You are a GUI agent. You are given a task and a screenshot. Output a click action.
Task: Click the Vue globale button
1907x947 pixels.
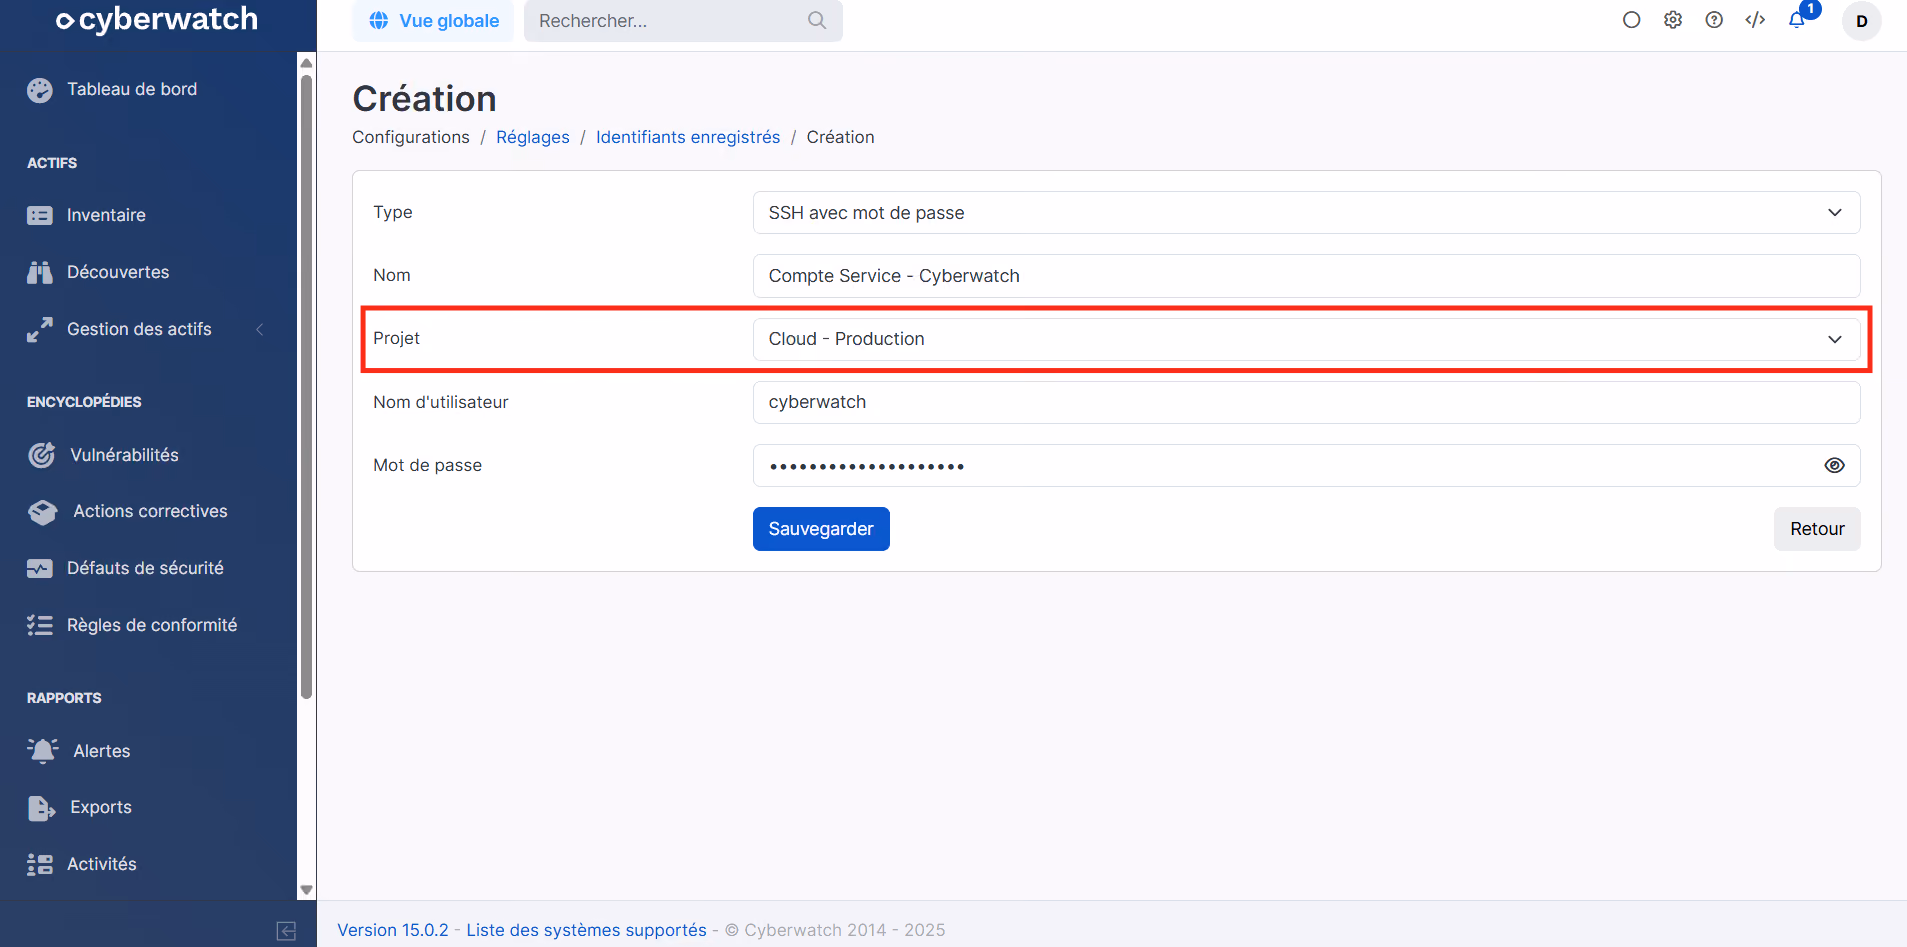433,21
